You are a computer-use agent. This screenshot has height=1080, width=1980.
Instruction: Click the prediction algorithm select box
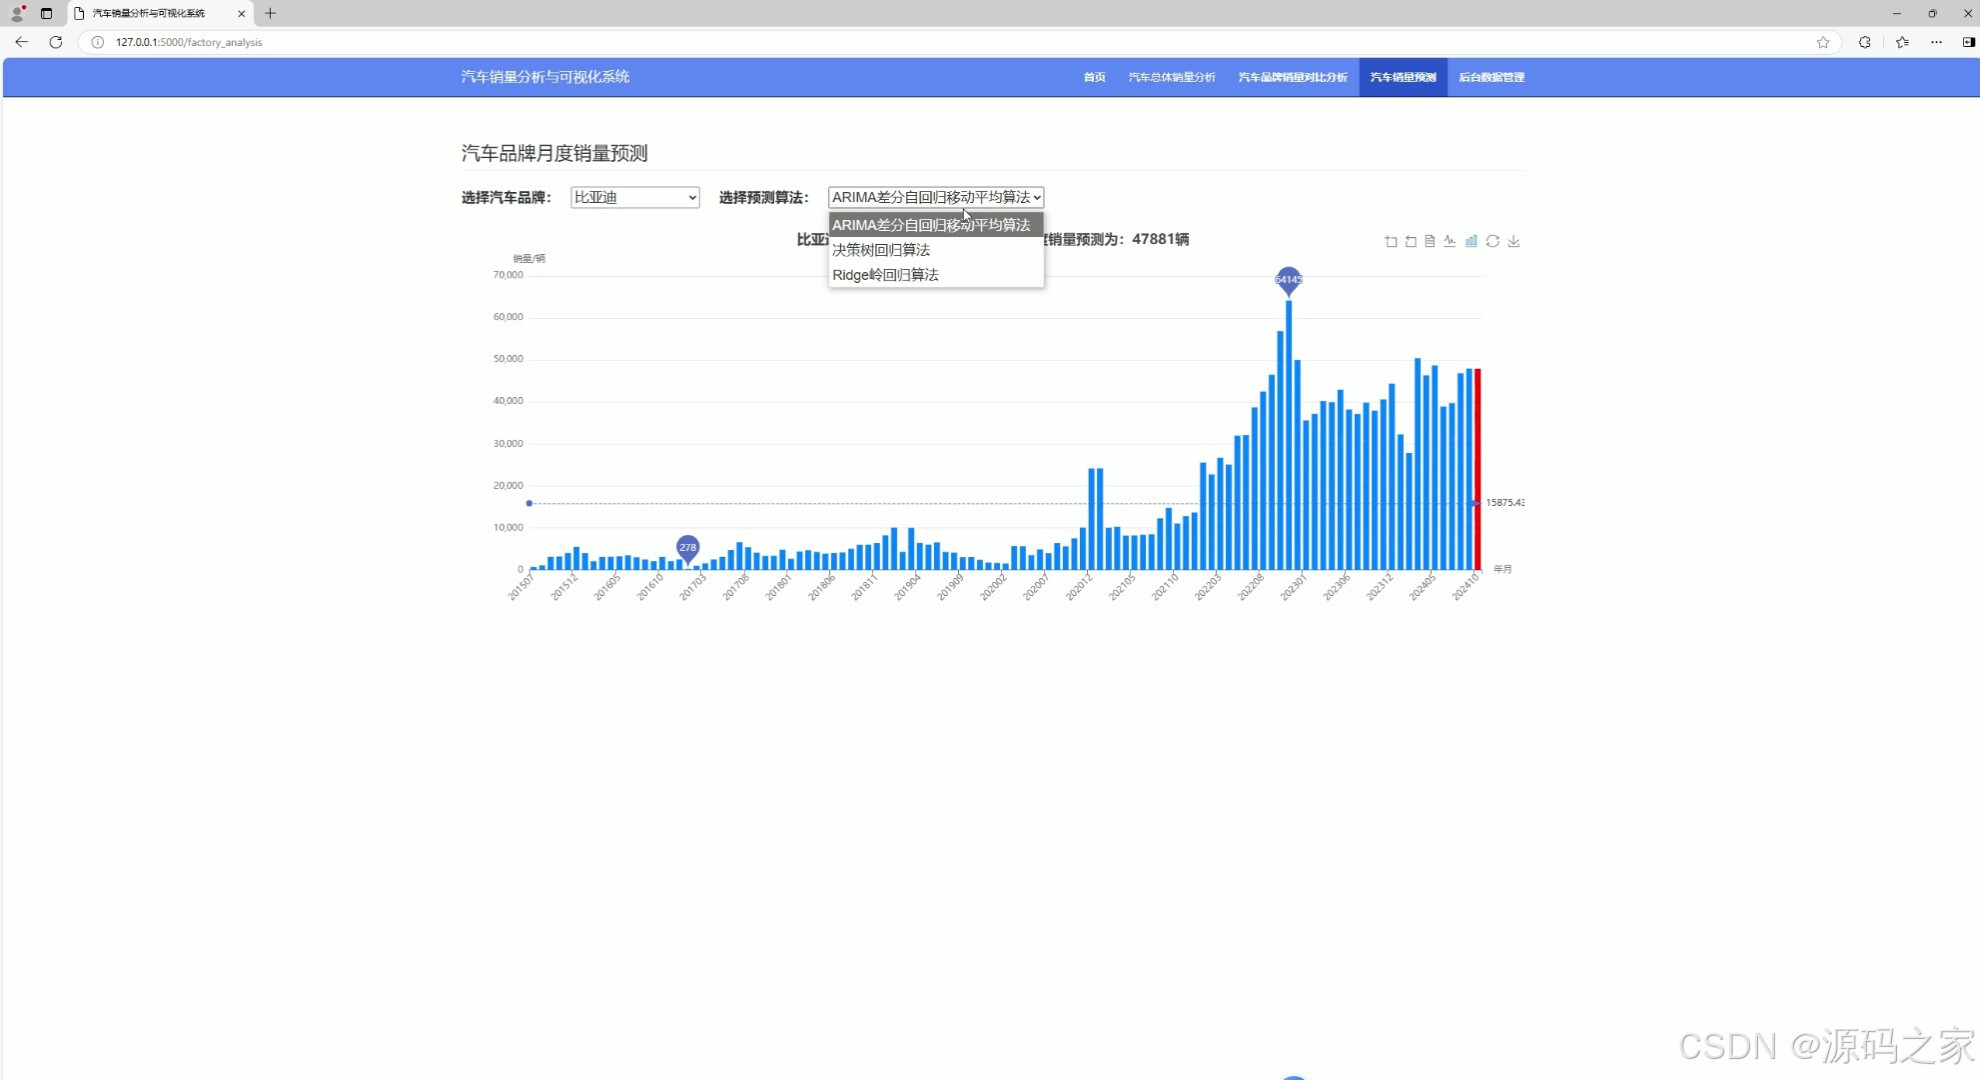pyautogui.click(x=935, y=197)
